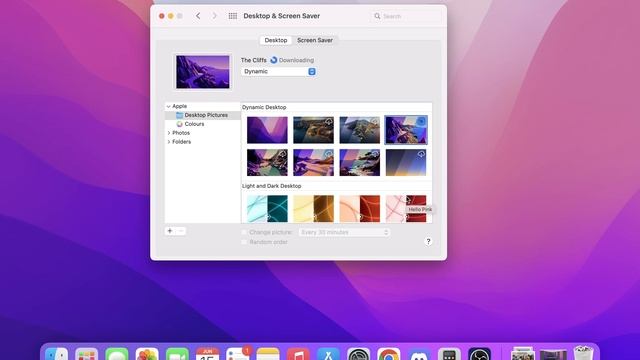Image resolution: width=640 pixels, height=360 pixels.
Task: Remove folder with the minus button
Action: tap(180, 231)
